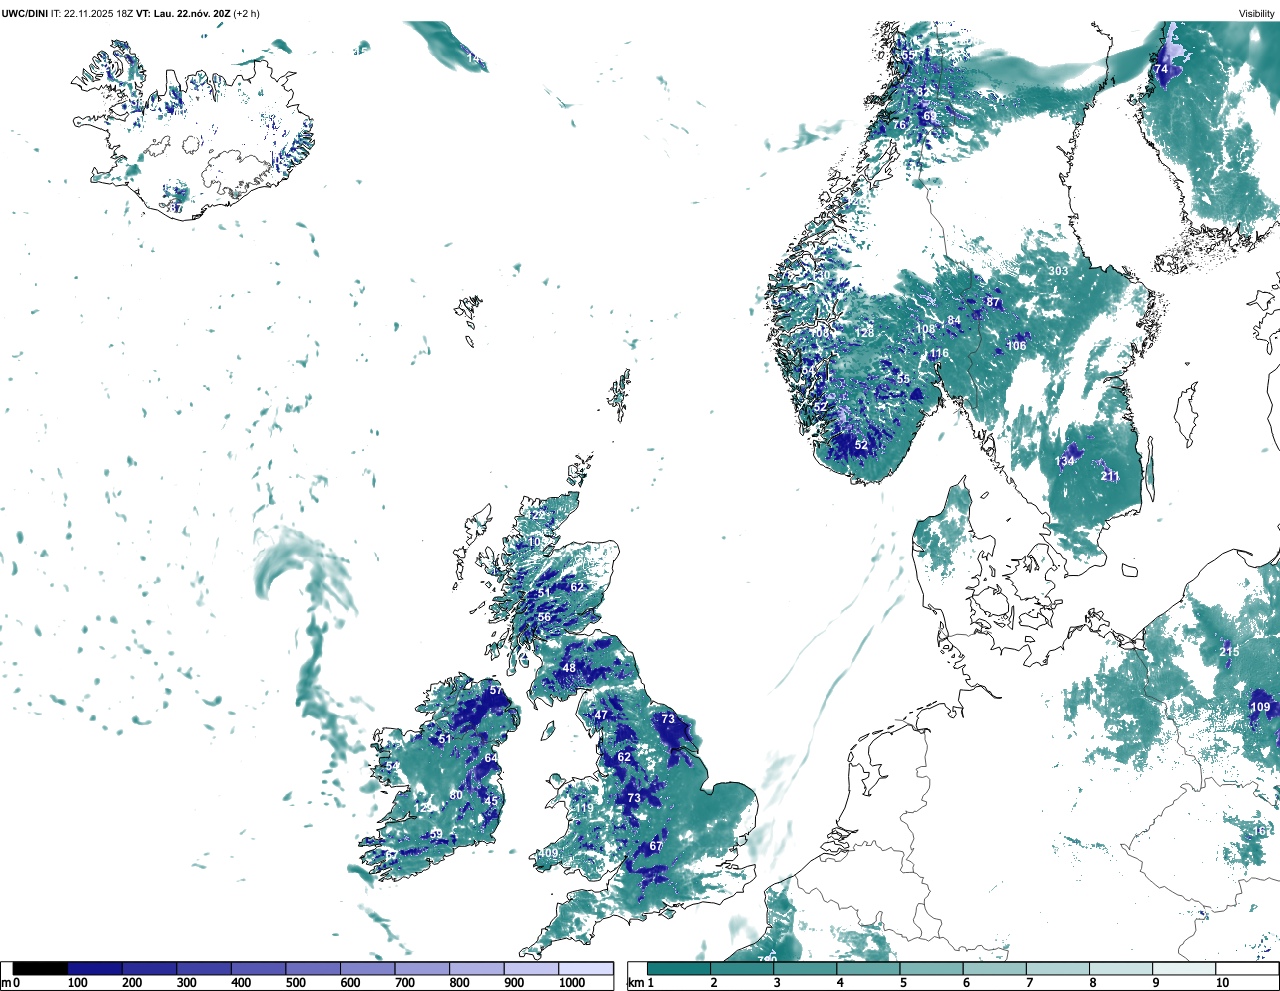Image resolution: width=1280 pixels, height=991 pixels.
Task: Click the 215 value over Poland
Action: 1229,651
